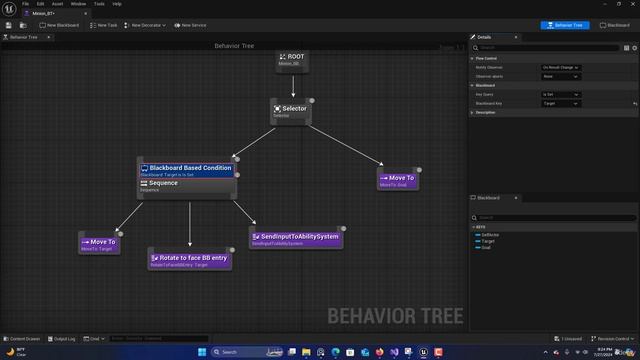Open File Explorer from the taskbar
Screen dimensions: 640x360
(306, 352)
